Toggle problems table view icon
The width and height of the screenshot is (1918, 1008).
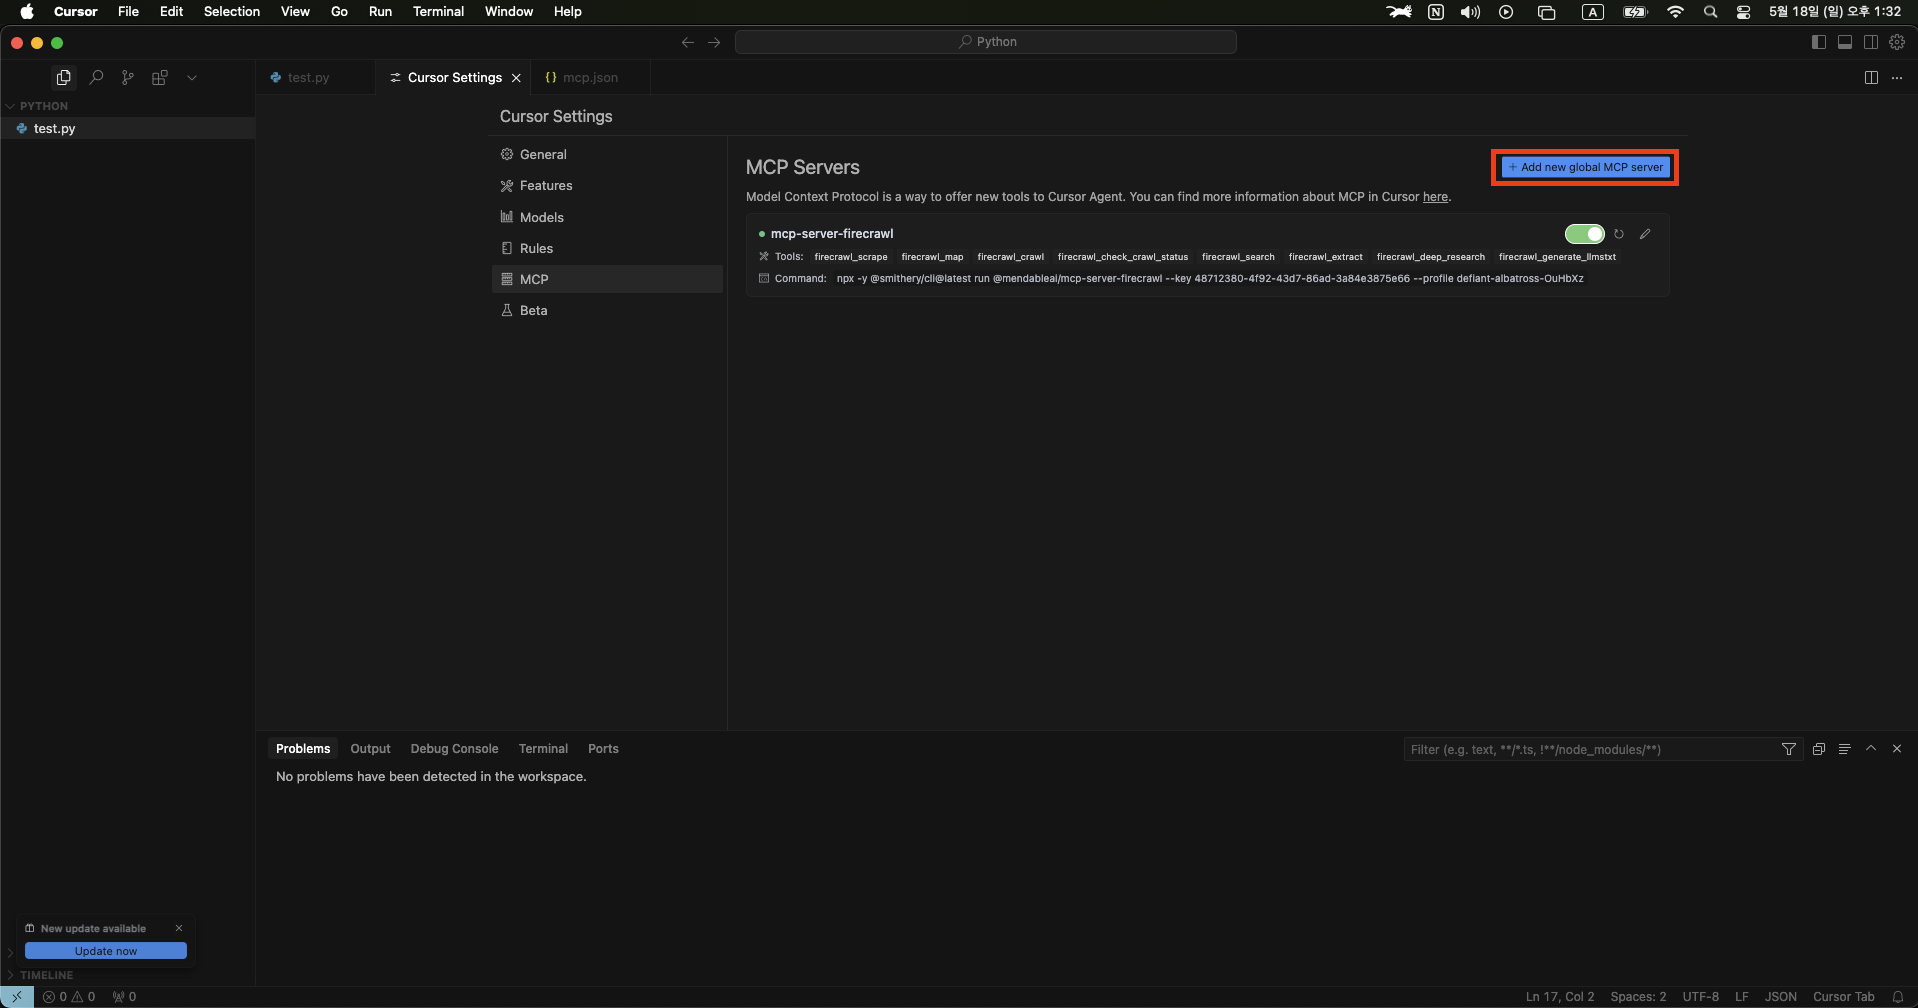[1845, 749]
